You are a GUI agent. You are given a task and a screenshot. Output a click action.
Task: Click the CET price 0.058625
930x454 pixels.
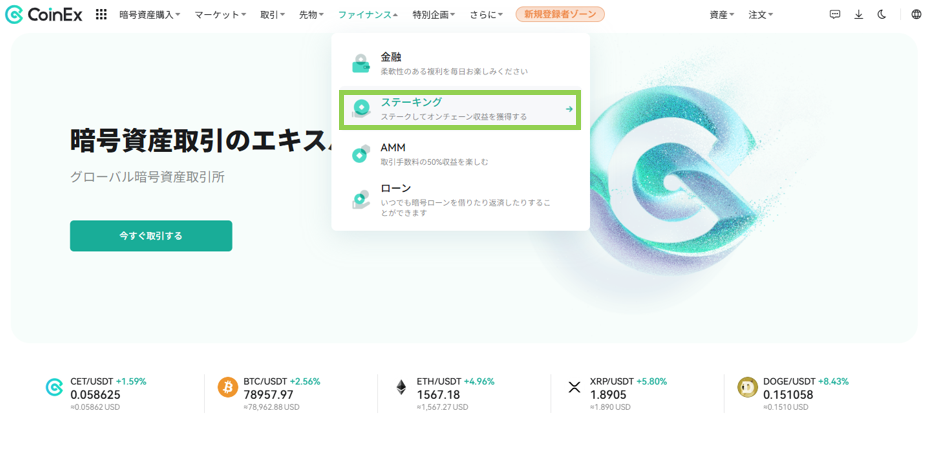point(95,395)
